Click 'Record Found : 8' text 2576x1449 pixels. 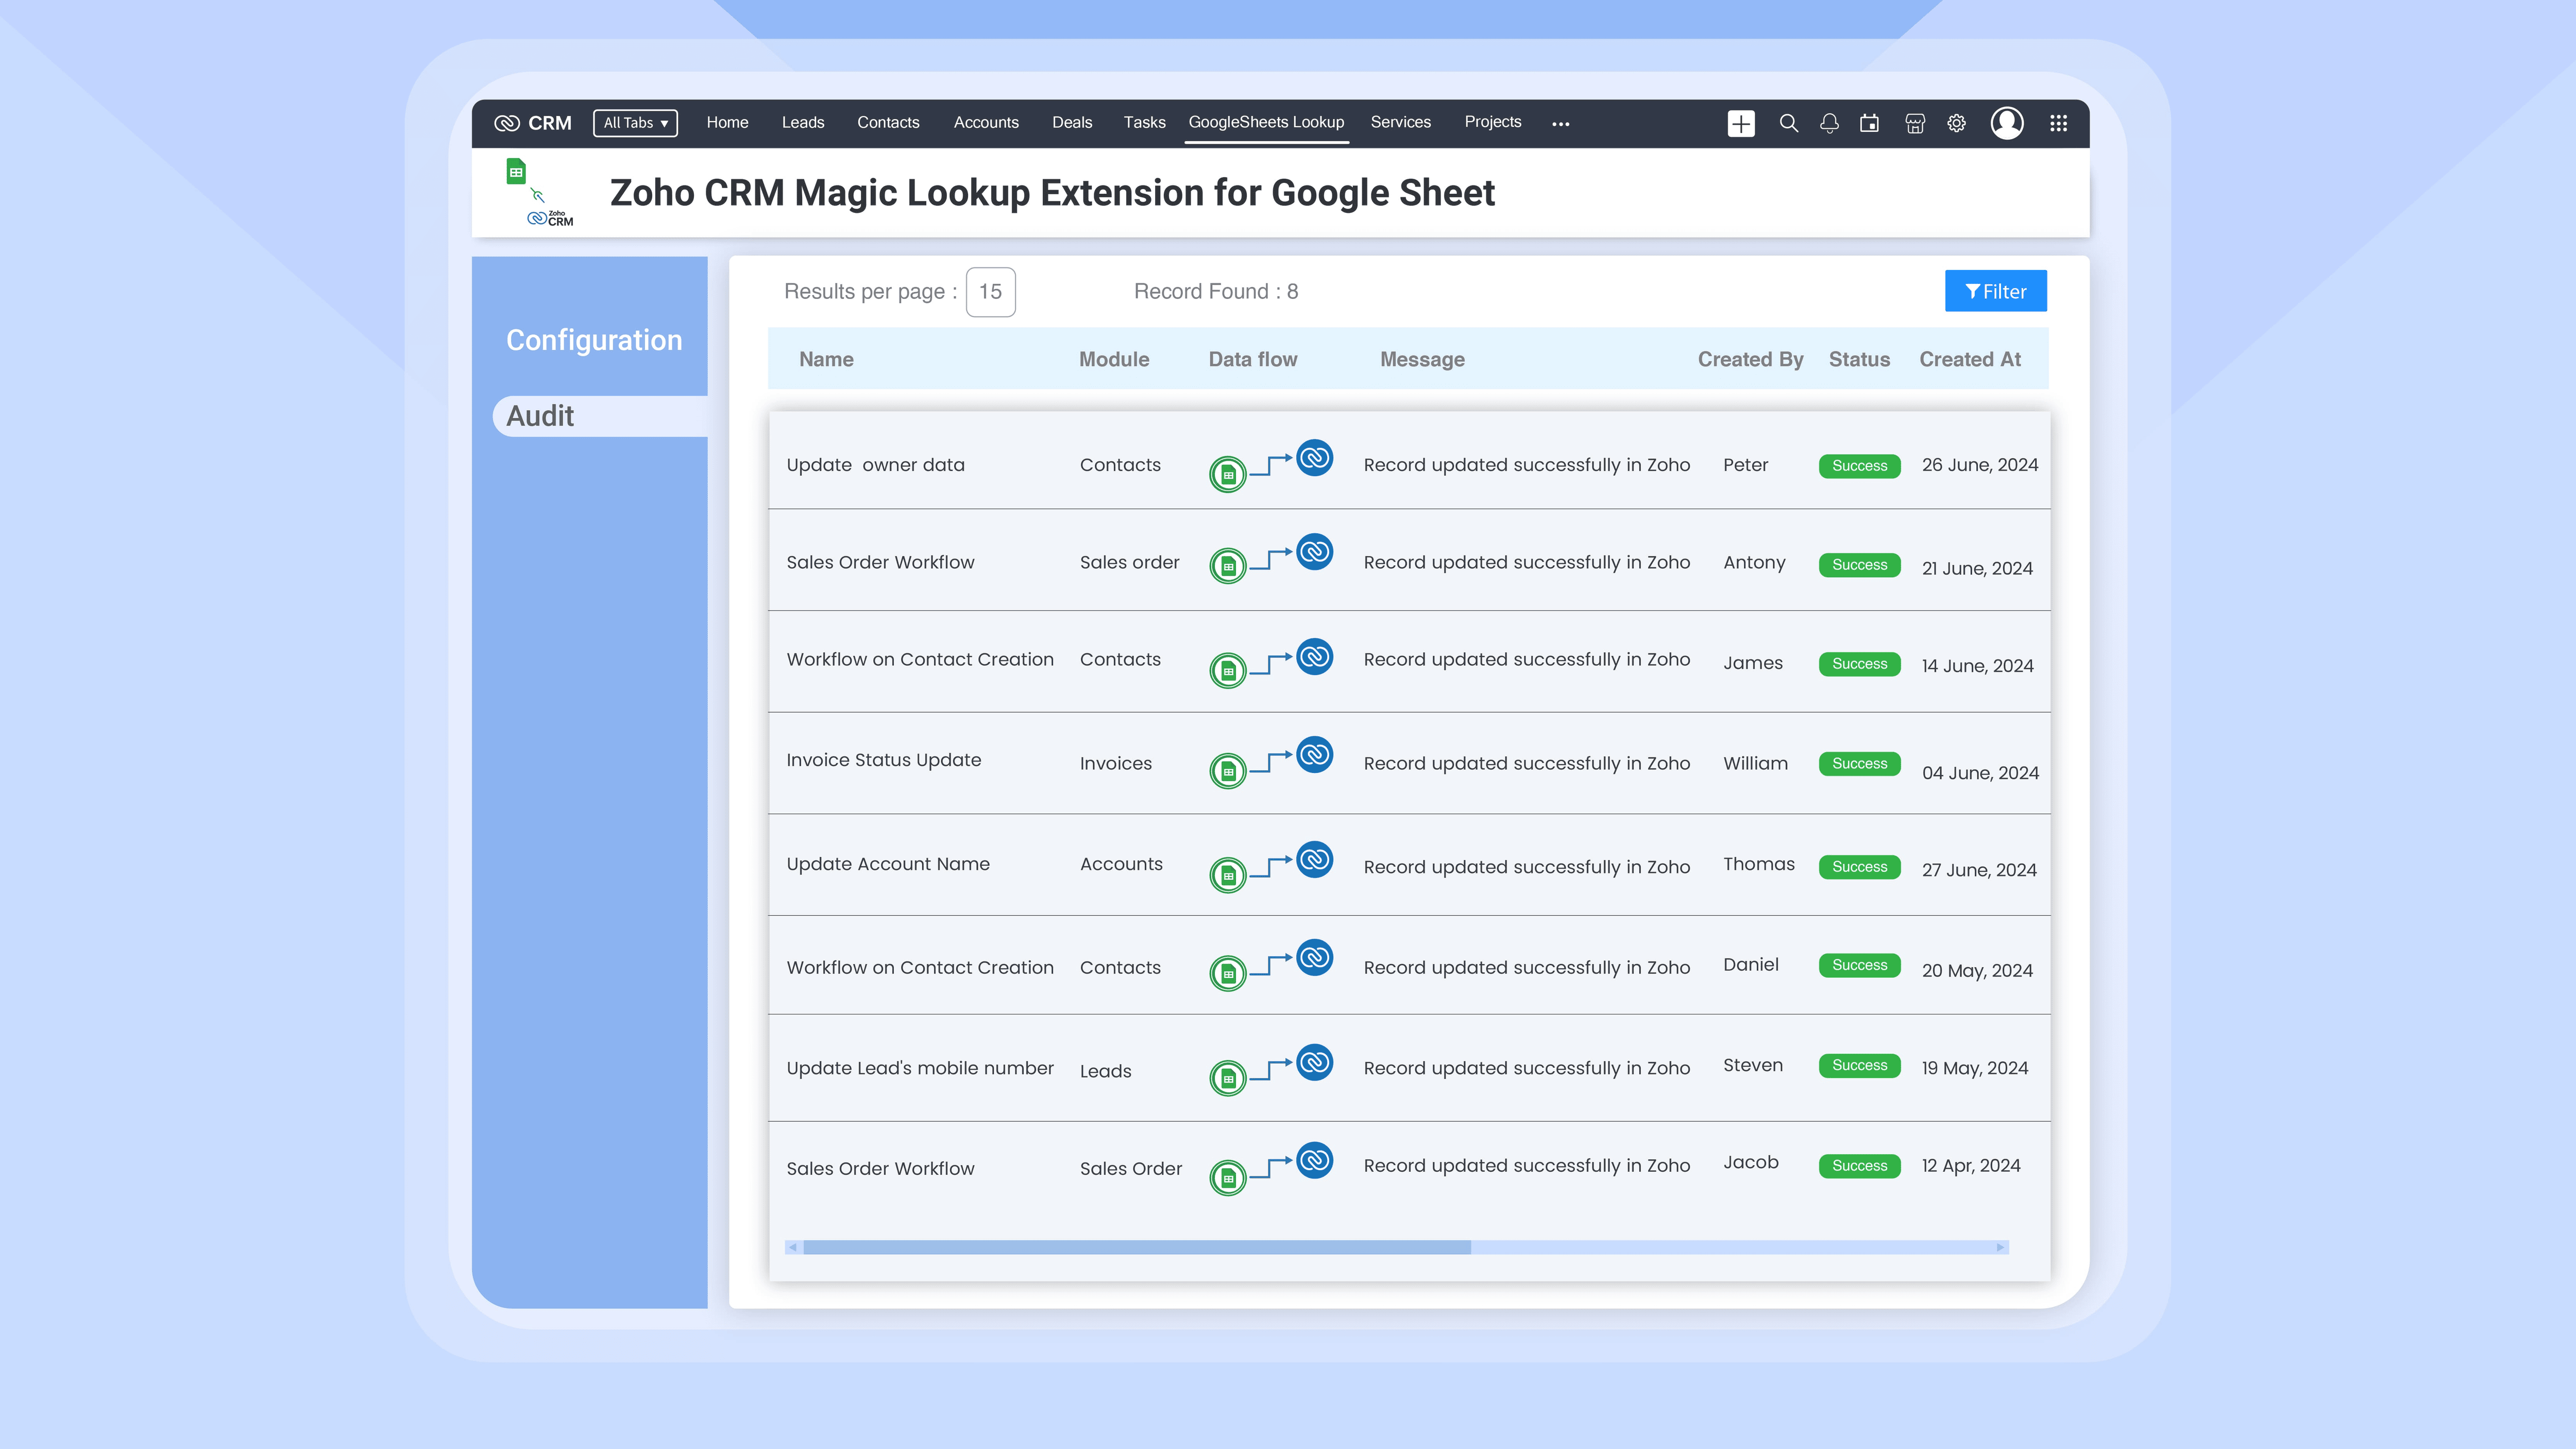1215,292
